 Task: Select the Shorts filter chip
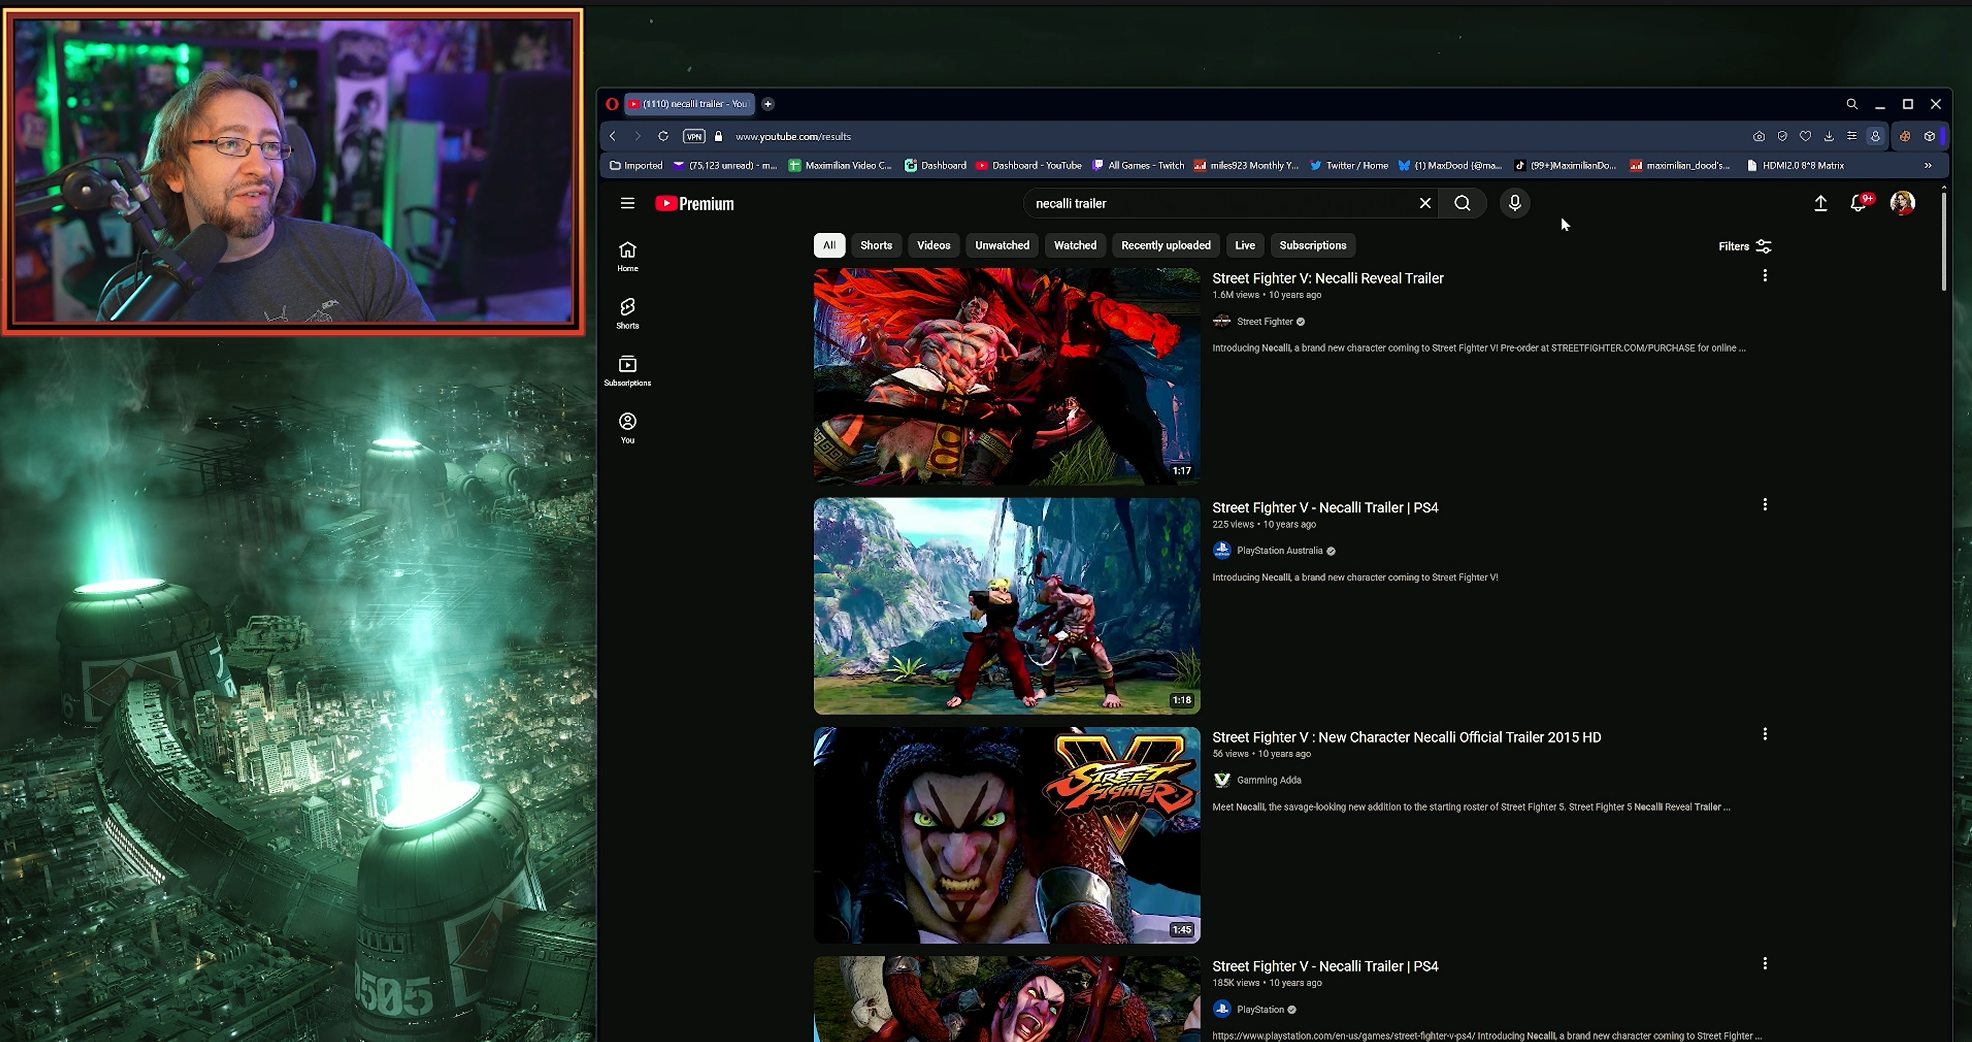[x=876, y=245]
